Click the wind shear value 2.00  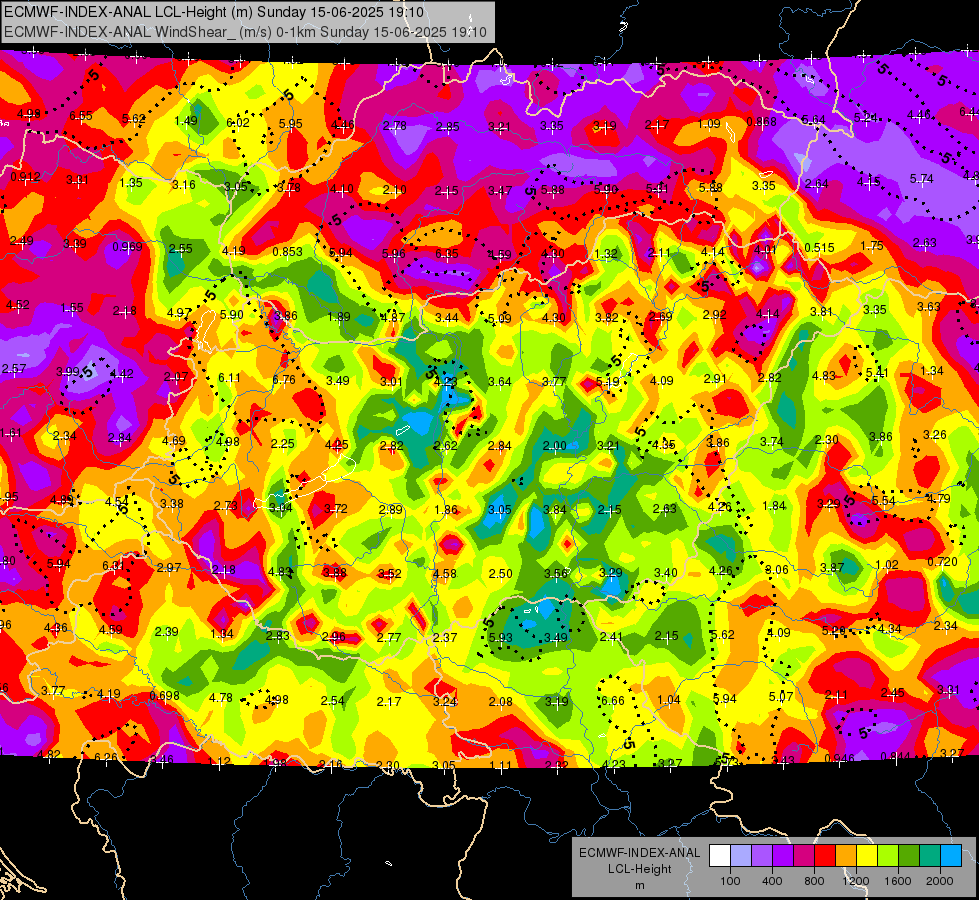(554, 446)
